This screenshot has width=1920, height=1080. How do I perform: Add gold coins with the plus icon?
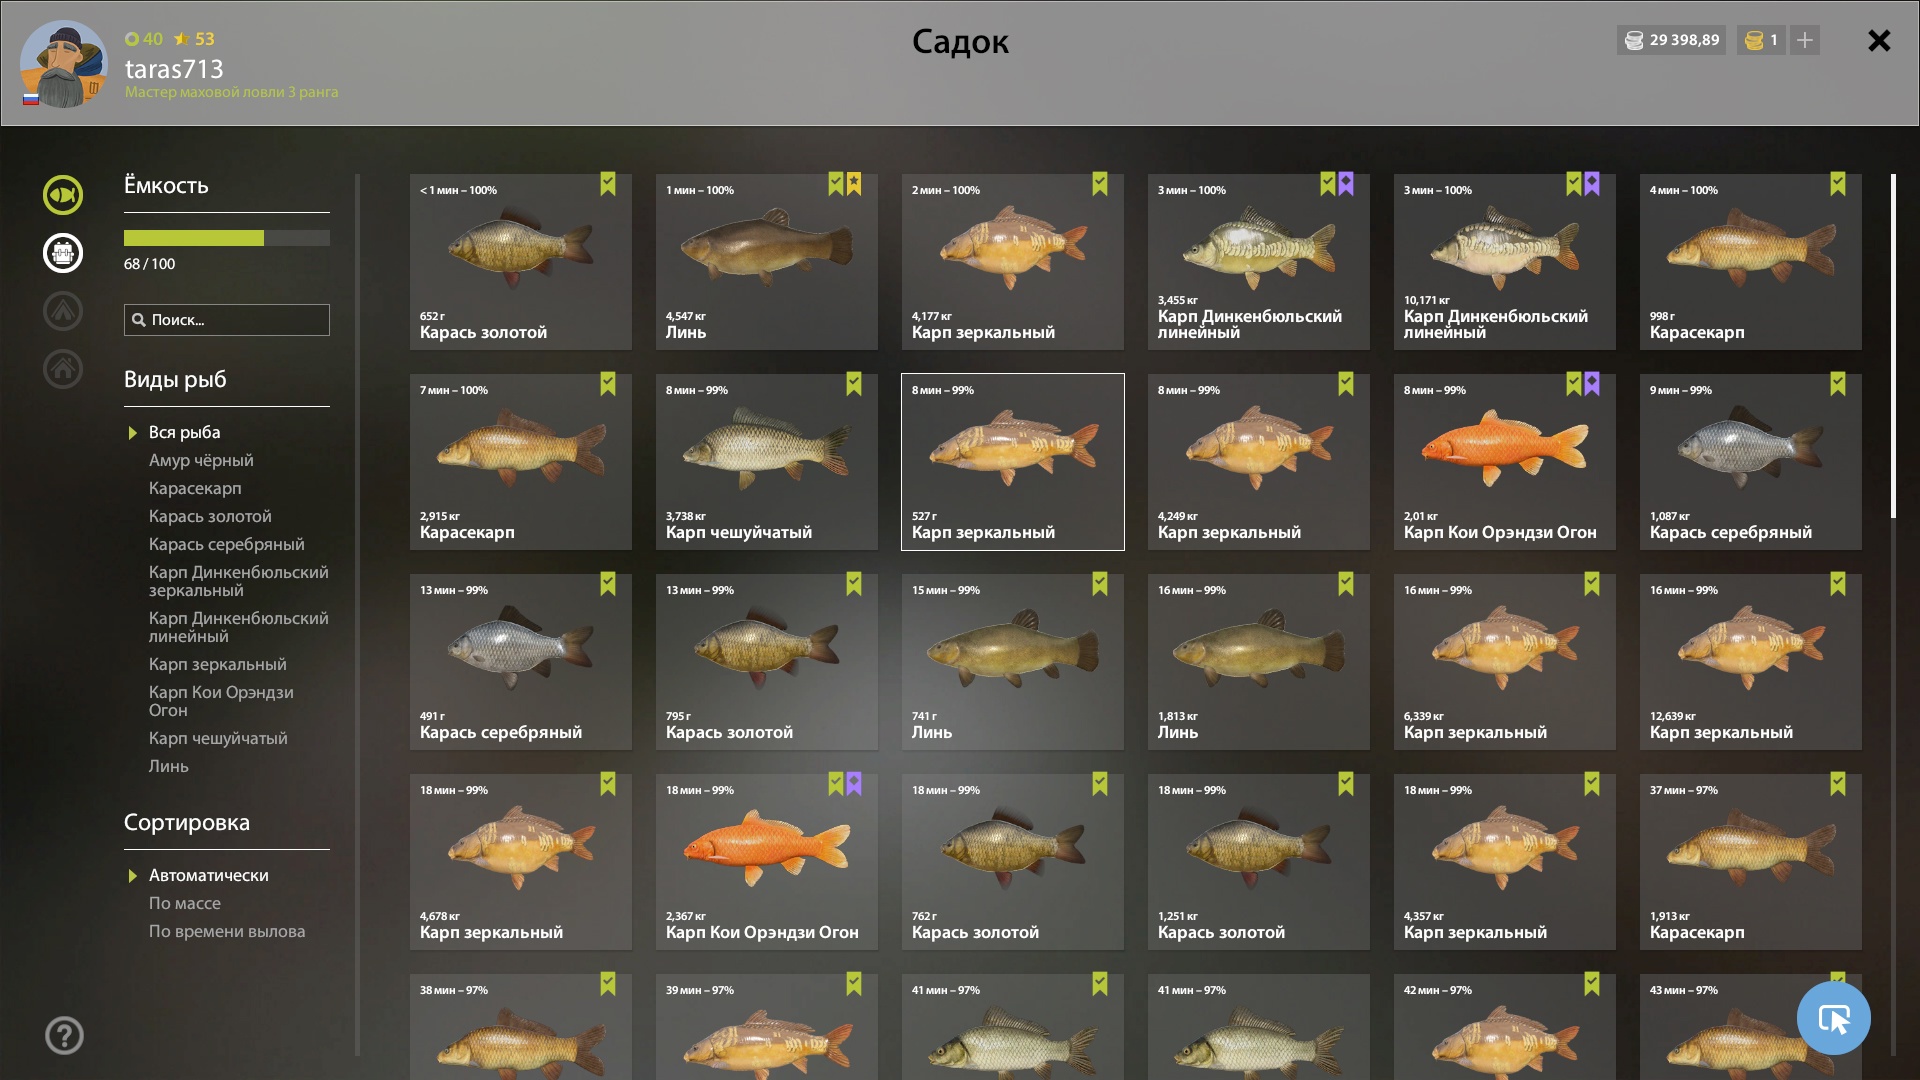(x=1805, y=40)
